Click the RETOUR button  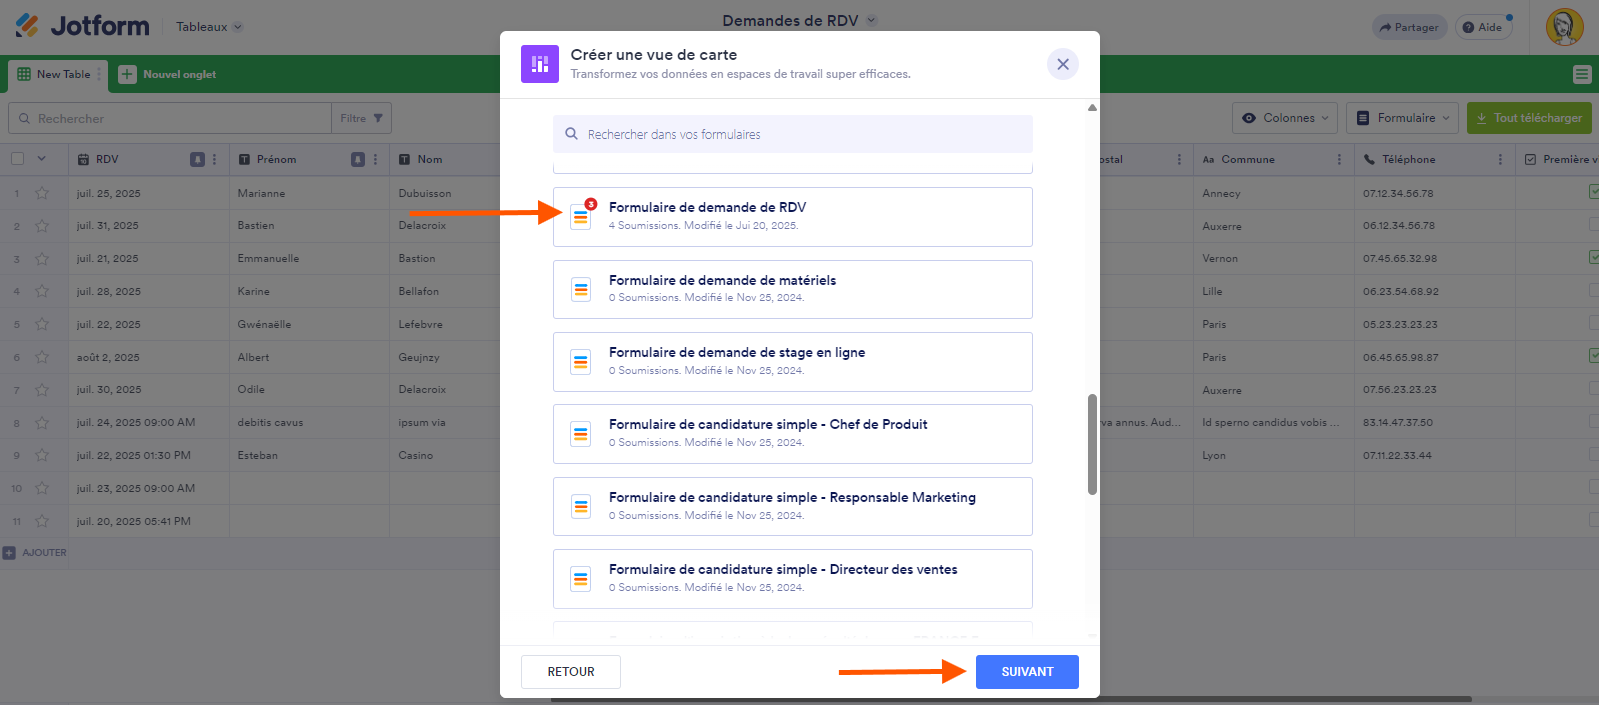point(571,672)
